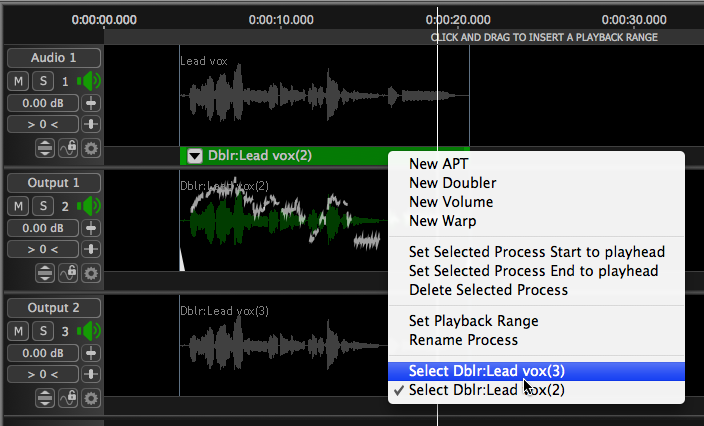Click the Audio 1 track name button
Image resolution: width=704 pixels, height=426 pixels.
53,58
